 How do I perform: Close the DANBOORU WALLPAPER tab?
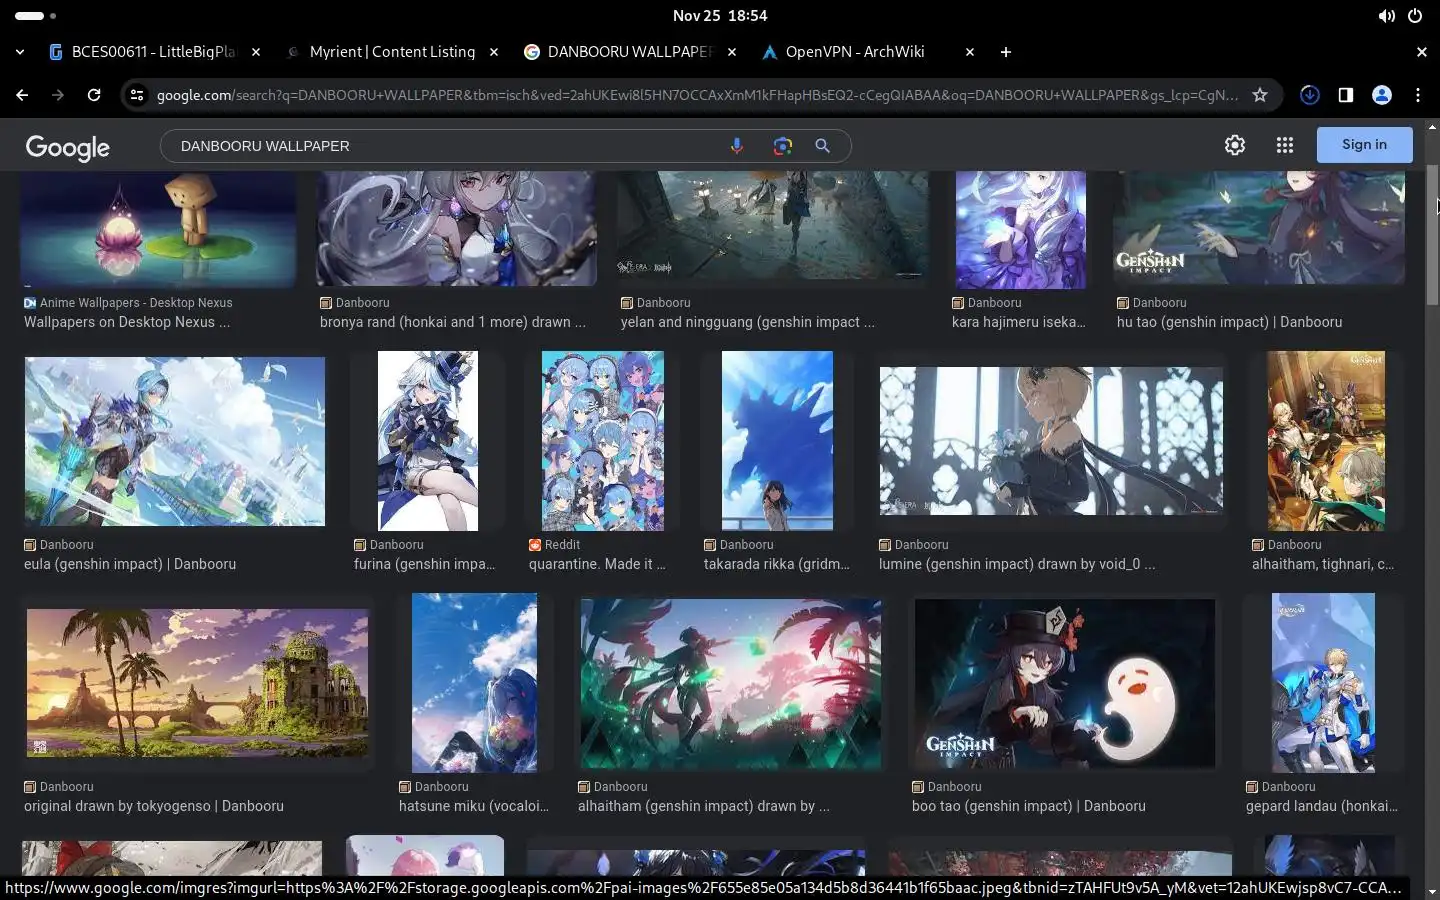click(732, 52)
